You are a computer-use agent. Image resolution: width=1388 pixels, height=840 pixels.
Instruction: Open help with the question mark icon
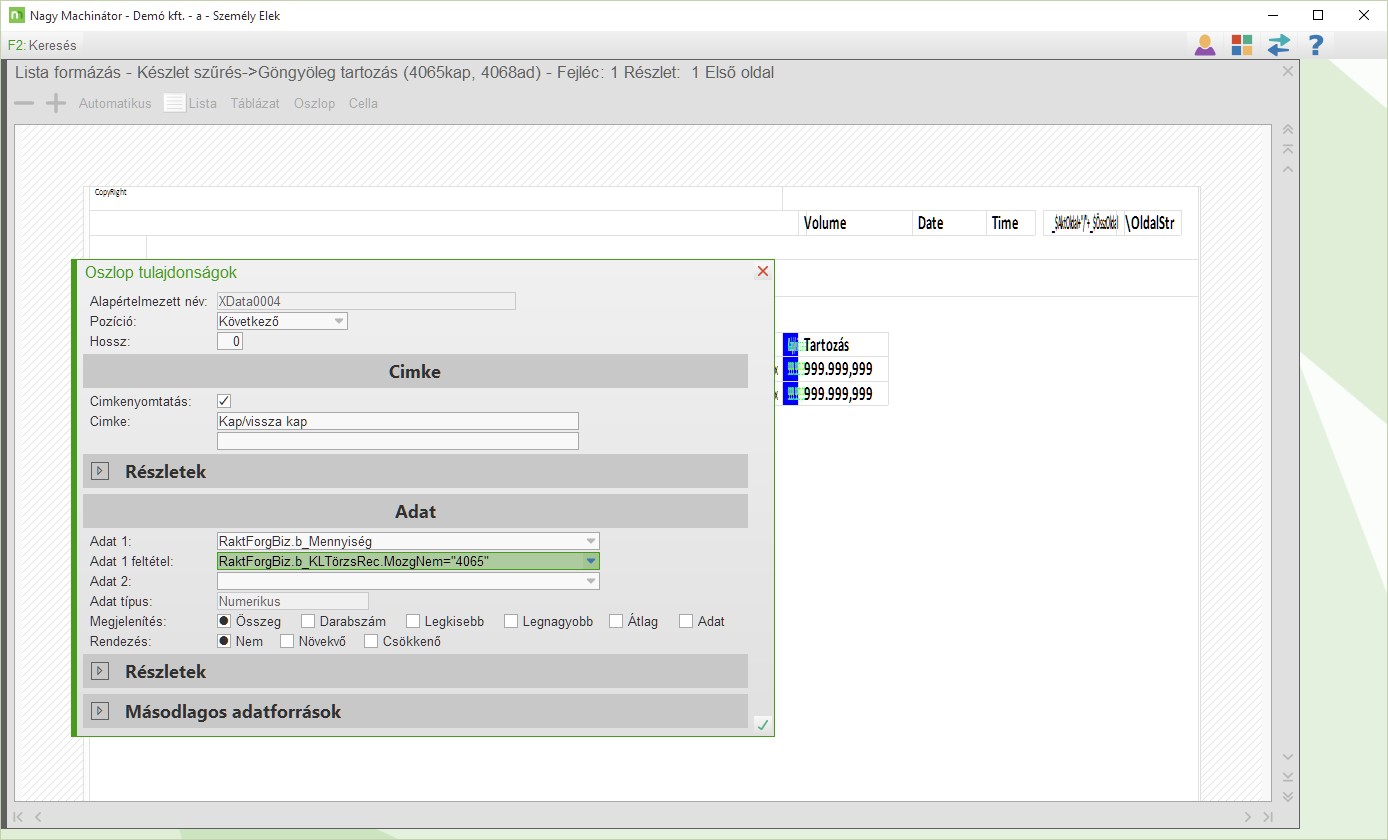point(1316,45)
